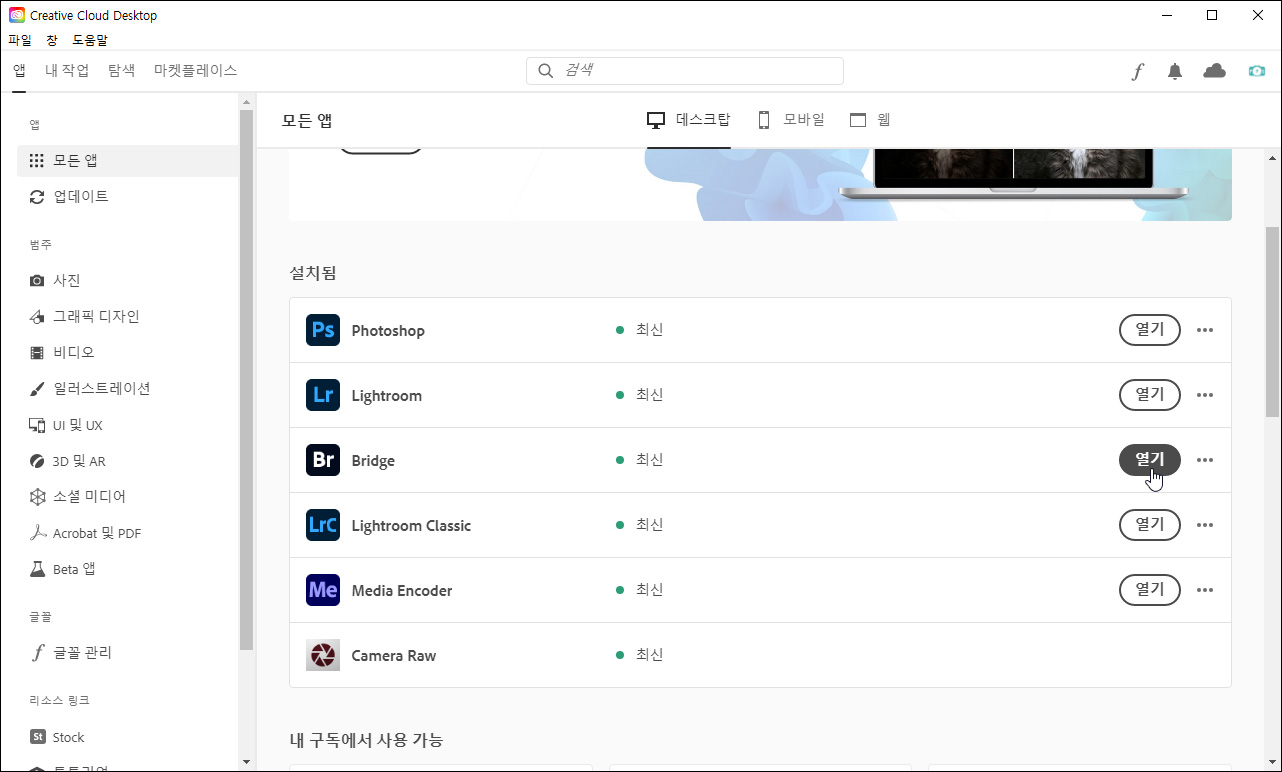Select the 사진 category in sidebar
This screenshot has height=772, width=1282.
66,280
